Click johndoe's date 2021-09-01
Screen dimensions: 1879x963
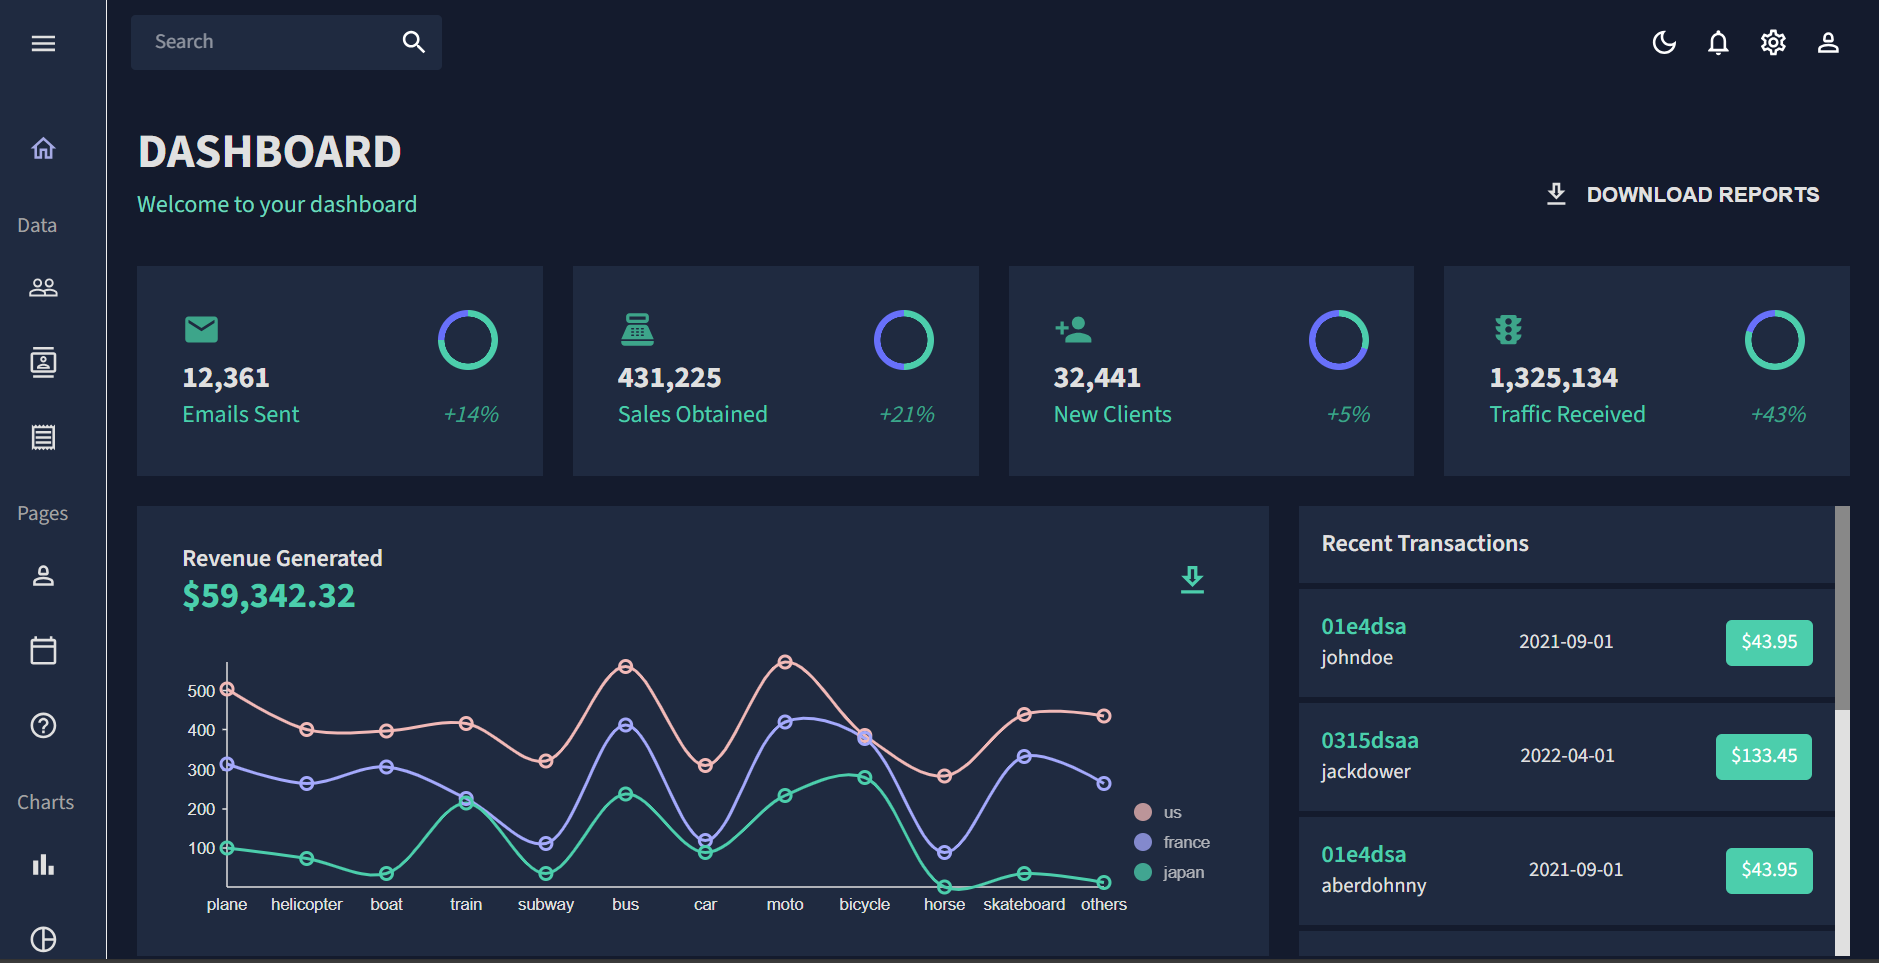coord(1566,642)
